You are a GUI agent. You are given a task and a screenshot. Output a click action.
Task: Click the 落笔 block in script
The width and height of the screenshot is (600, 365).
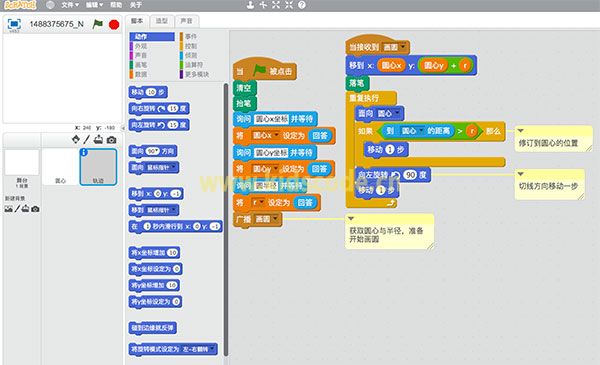(x=357, y=83)
